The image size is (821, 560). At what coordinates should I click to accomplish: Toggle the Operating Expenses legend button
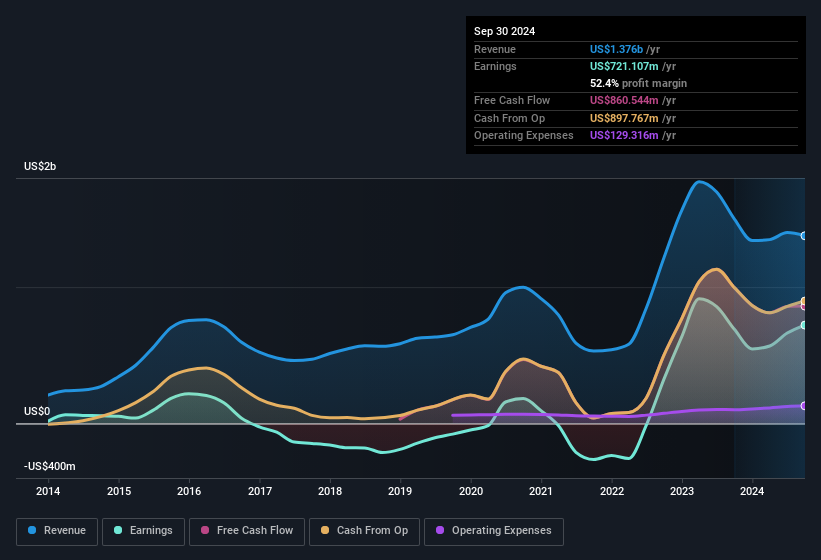[x=494, y=532]
